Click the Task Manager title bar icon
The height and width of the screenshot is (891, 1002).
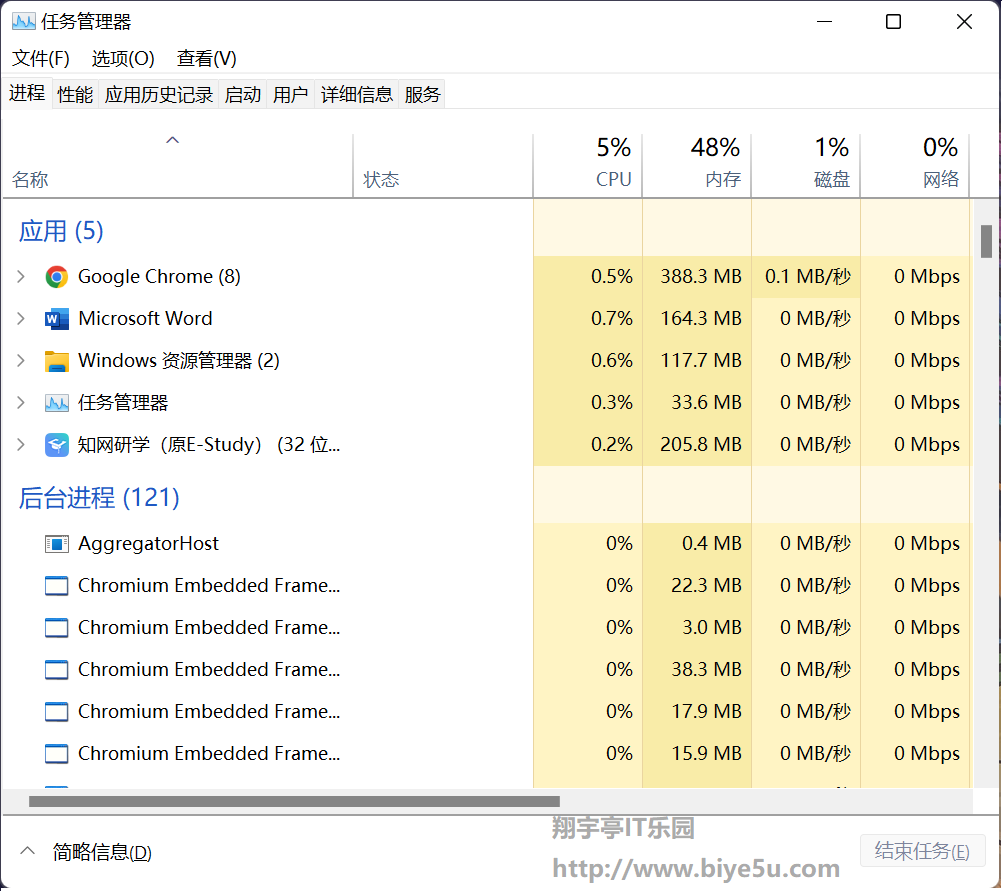coord(23,22)
